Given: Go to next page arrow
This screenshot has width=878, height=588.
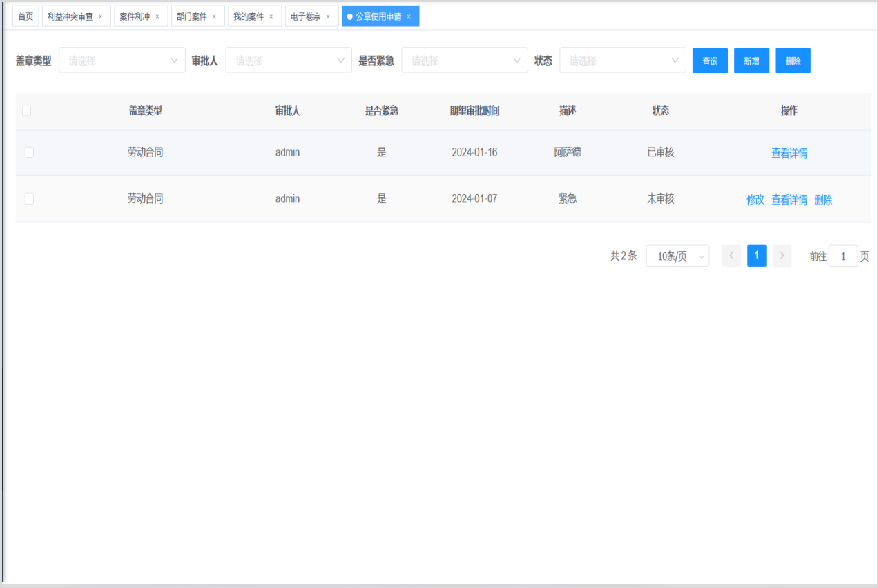Looking at the screenshot, I should click(782, 256).
